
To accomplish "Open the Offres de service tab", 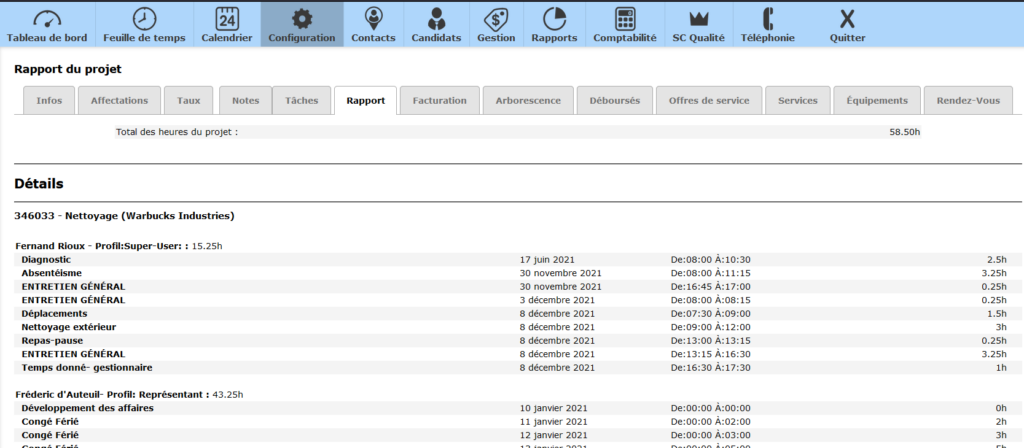I will click(709, 101).
